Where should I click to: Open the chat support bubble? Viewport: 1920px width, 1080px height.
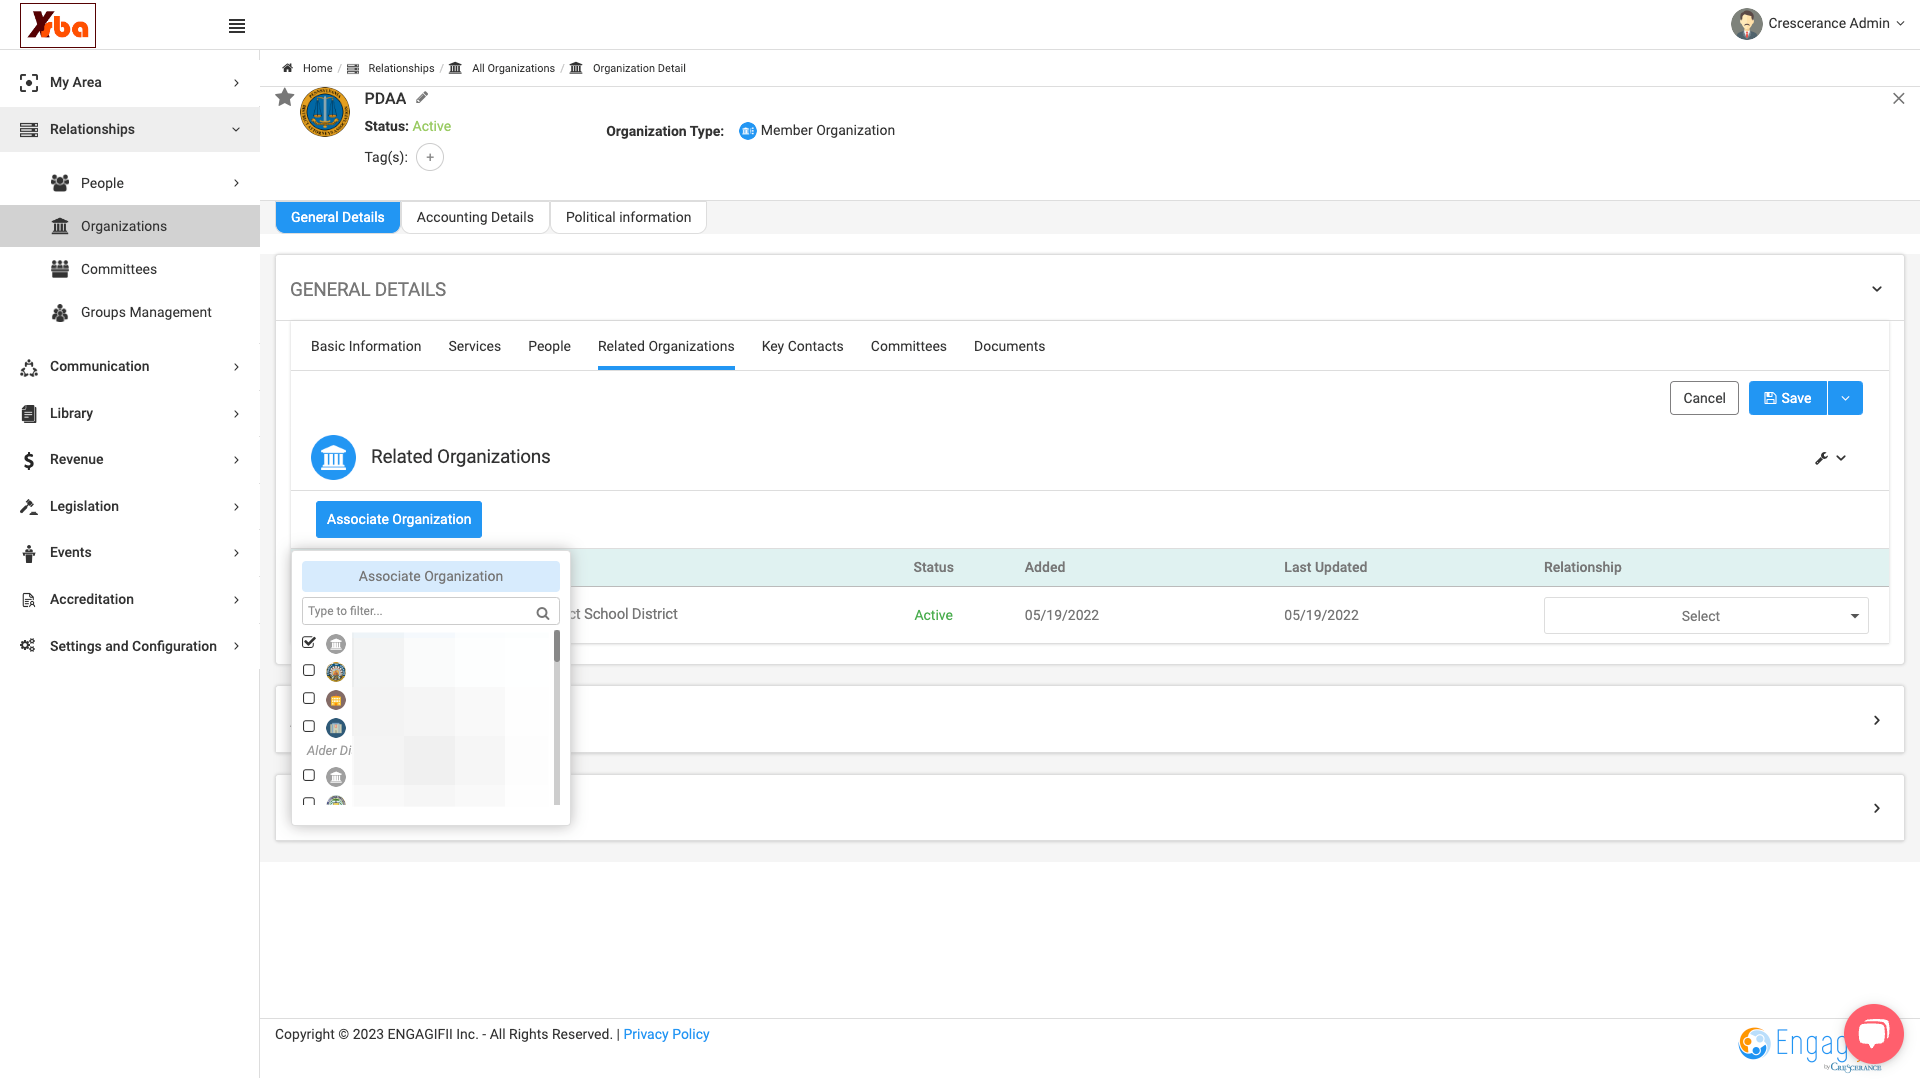pos(1873,1034)
